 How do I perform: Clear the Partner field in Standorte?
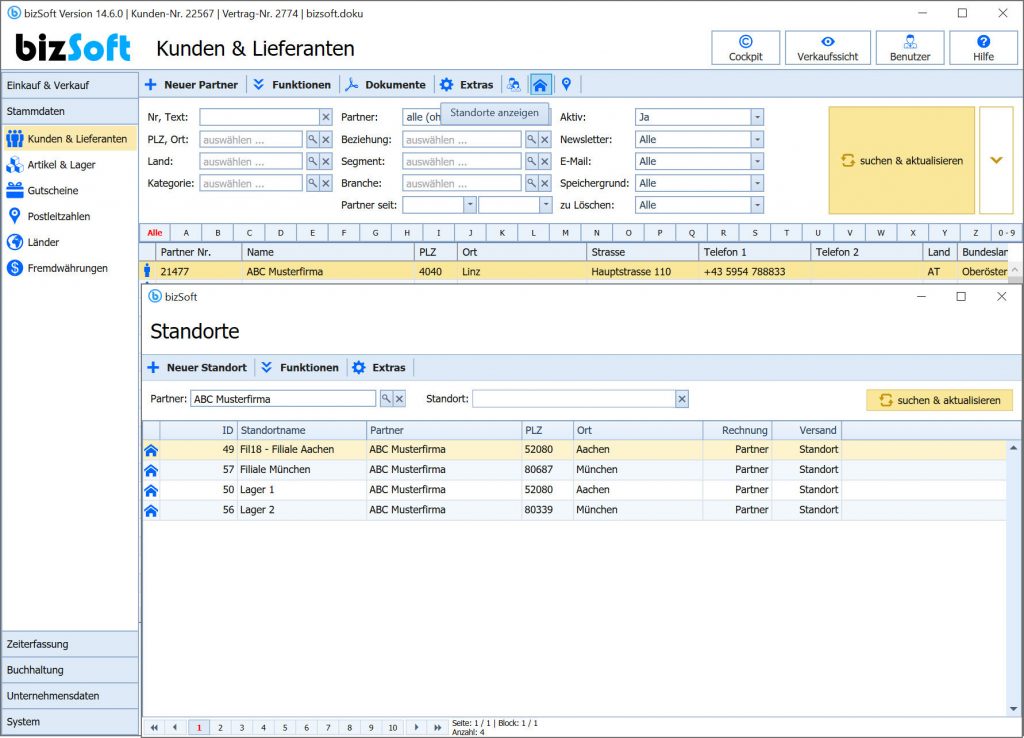coord(400,399)
